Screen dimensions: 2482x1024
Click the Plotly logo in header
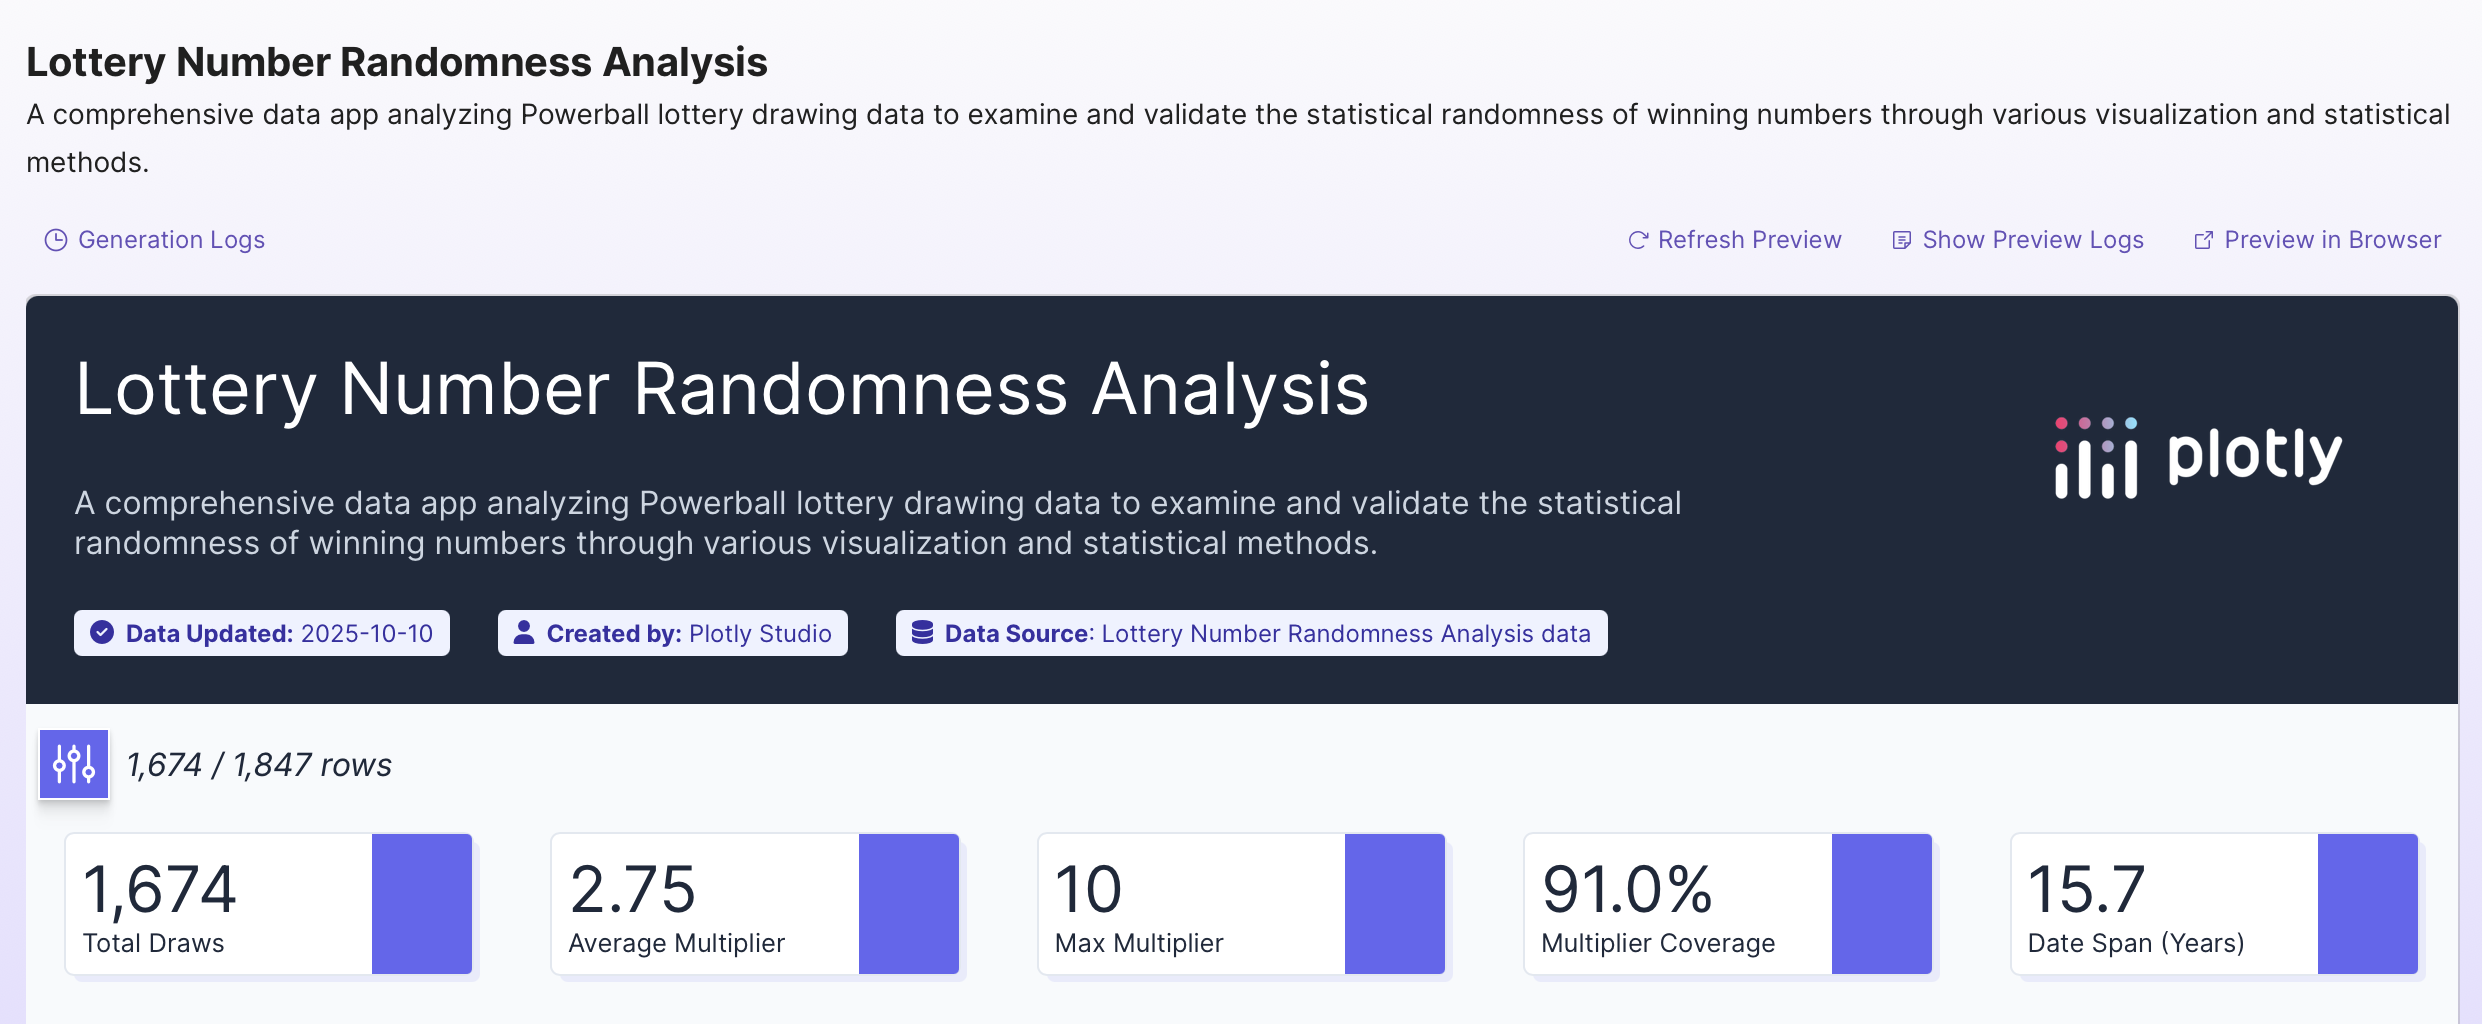2198,457
